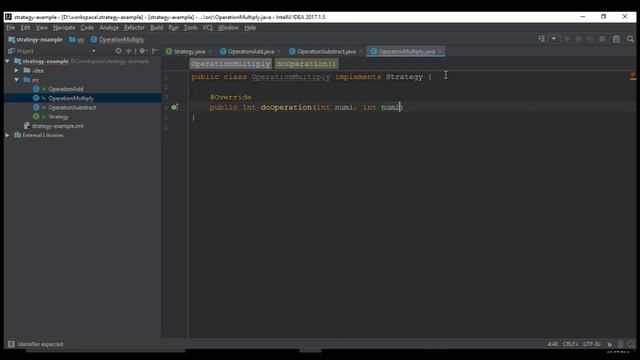Open the Build menu
This screenshot has height=360, width=640.
[x=157, y=28]
